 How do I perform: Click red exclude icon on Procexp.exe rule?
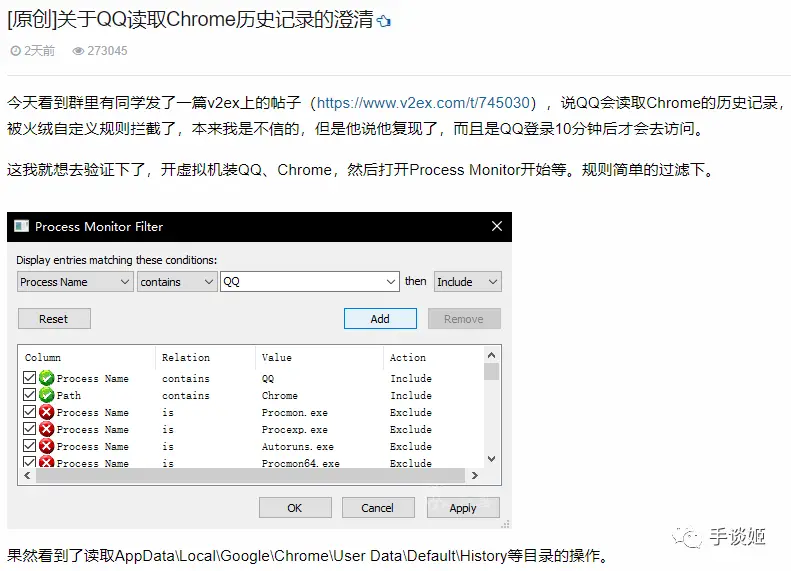pos(46,429)
